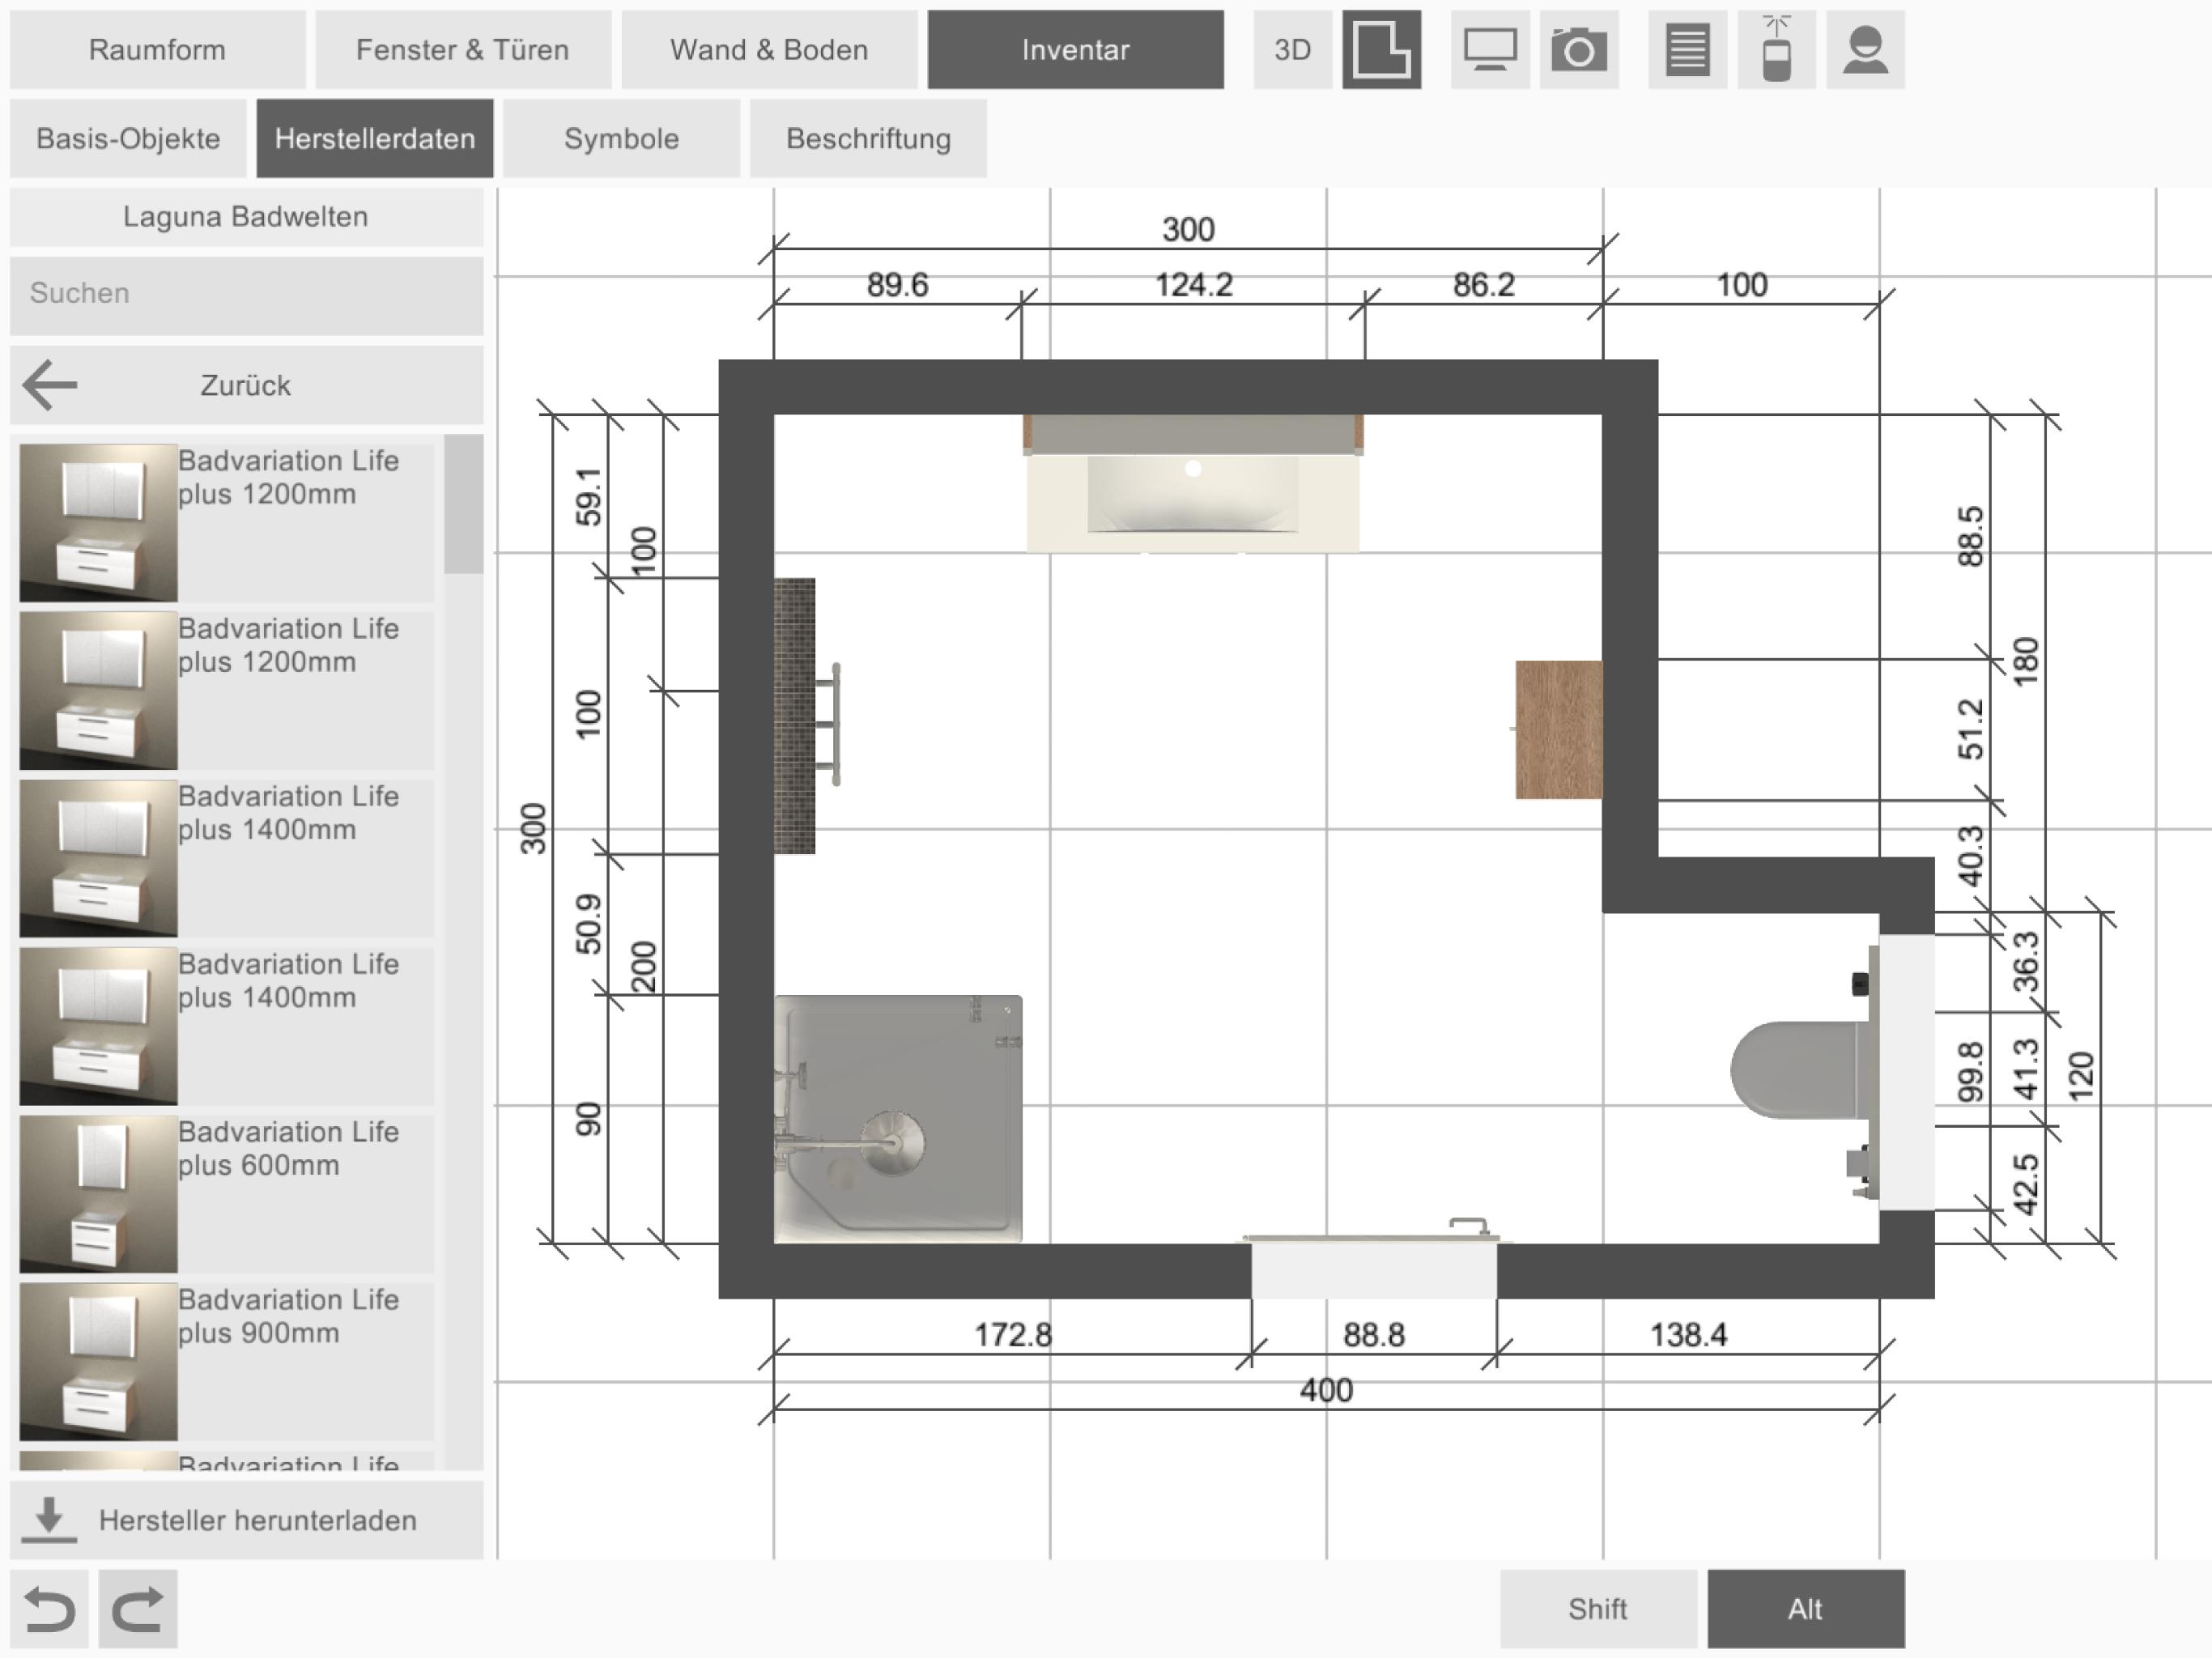Open the user profile icon
The image size is (2212, 1658).
[x=1865, y=50]
